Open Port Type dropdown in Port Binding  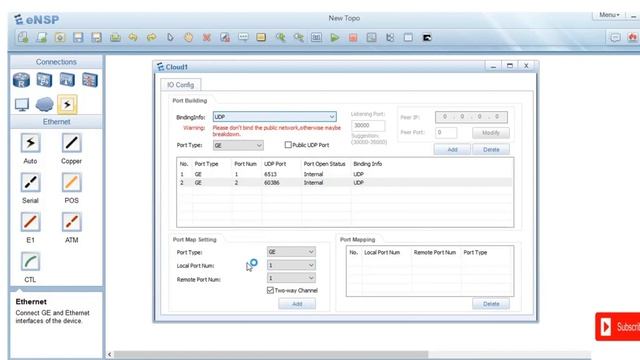coord(238,145)
